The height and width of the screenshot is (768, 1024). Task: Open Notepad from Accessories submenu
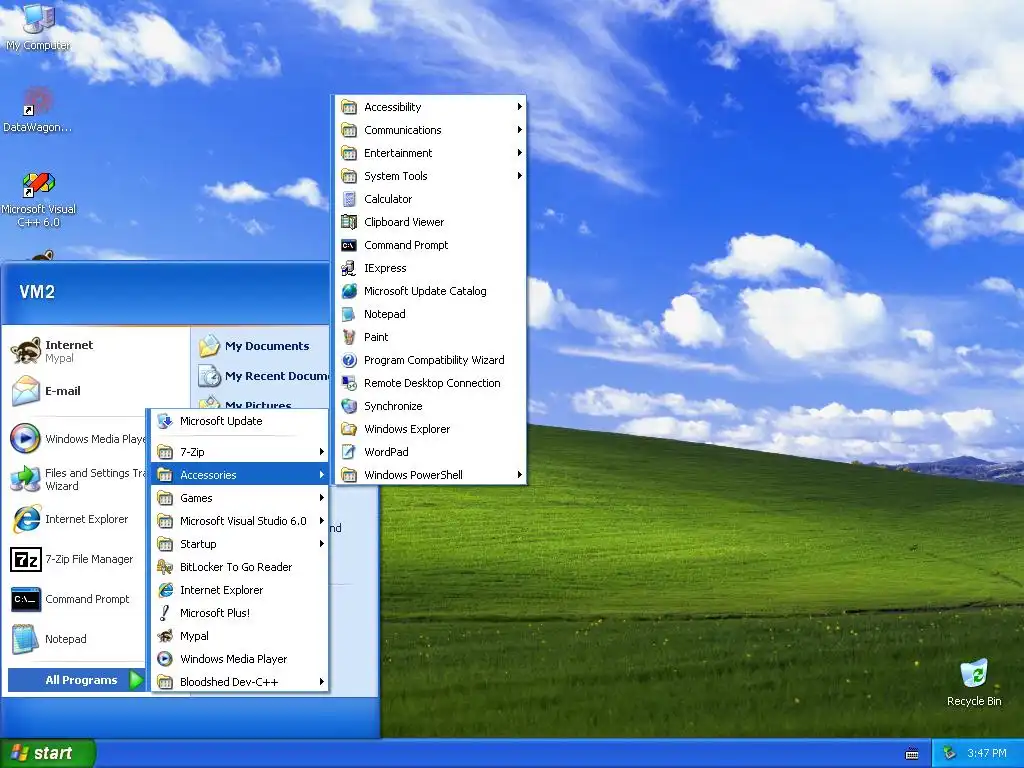[430, 314]
